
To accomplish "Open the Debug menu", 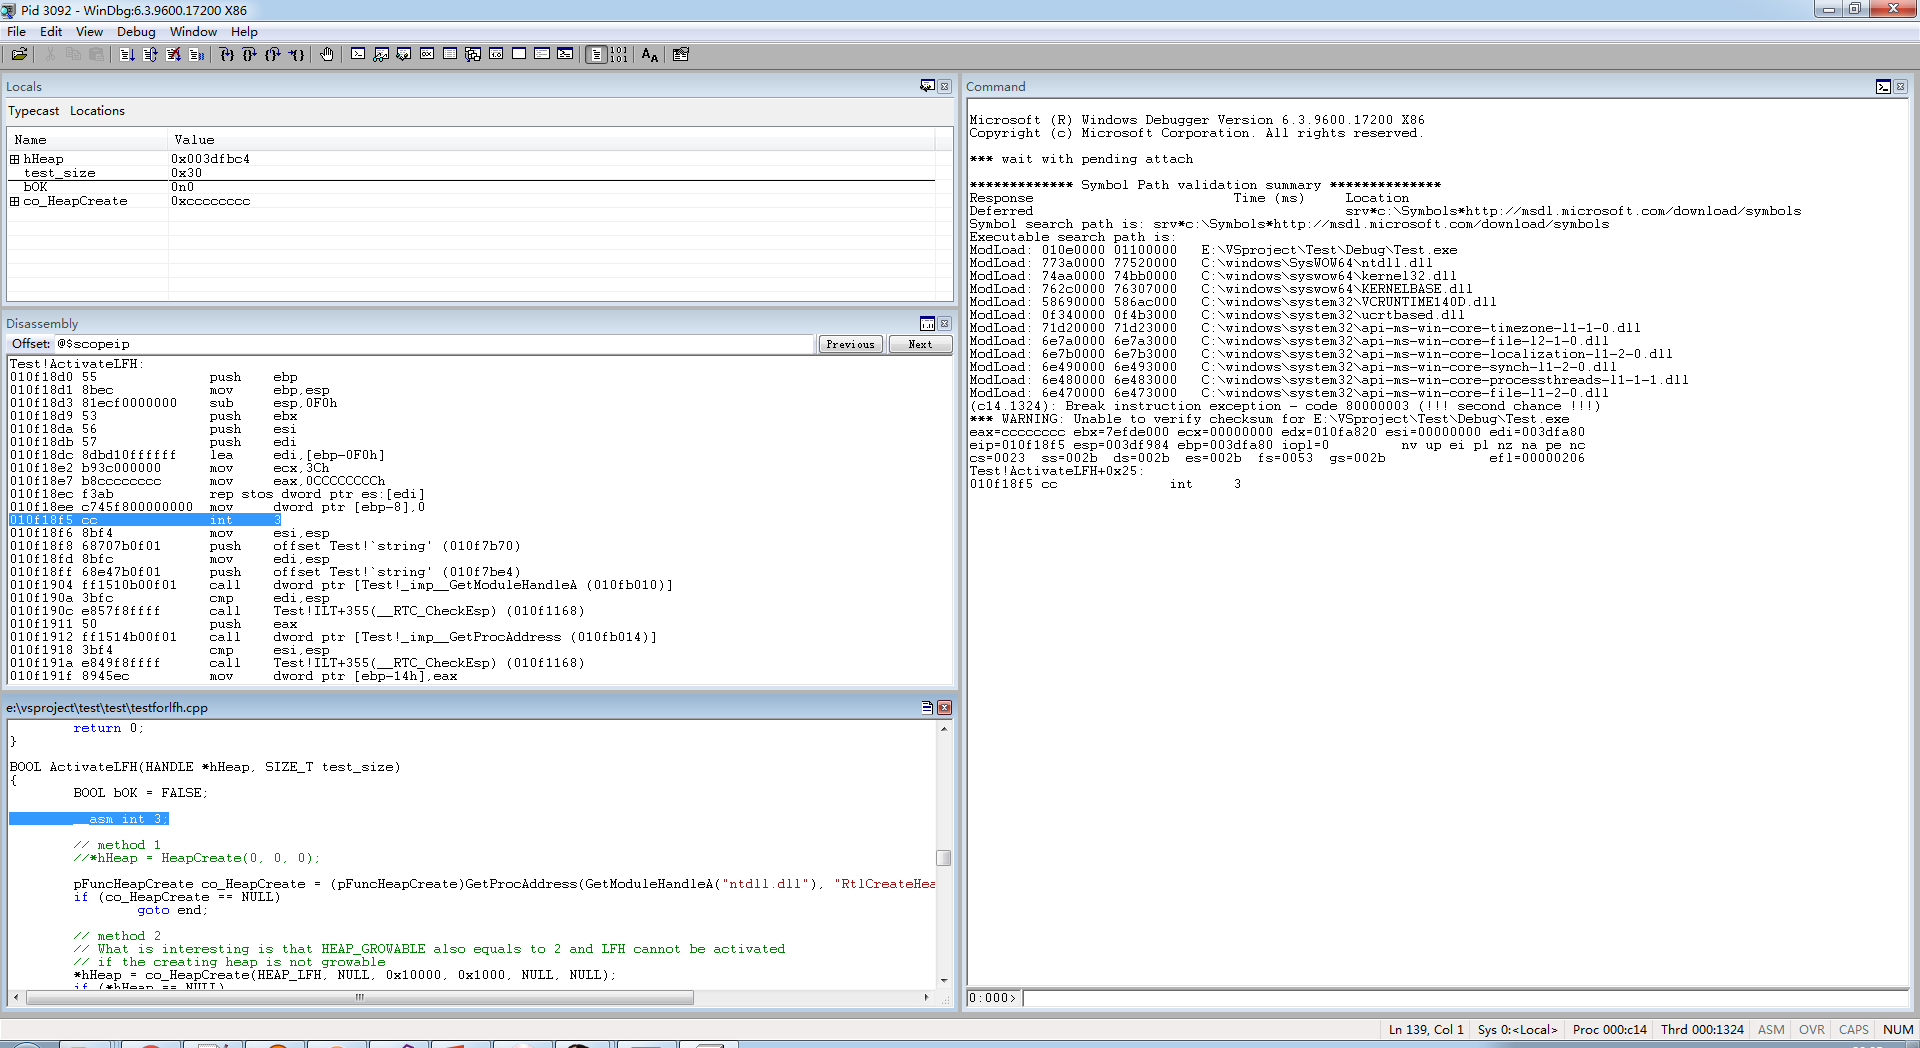I will click(136, 31).
